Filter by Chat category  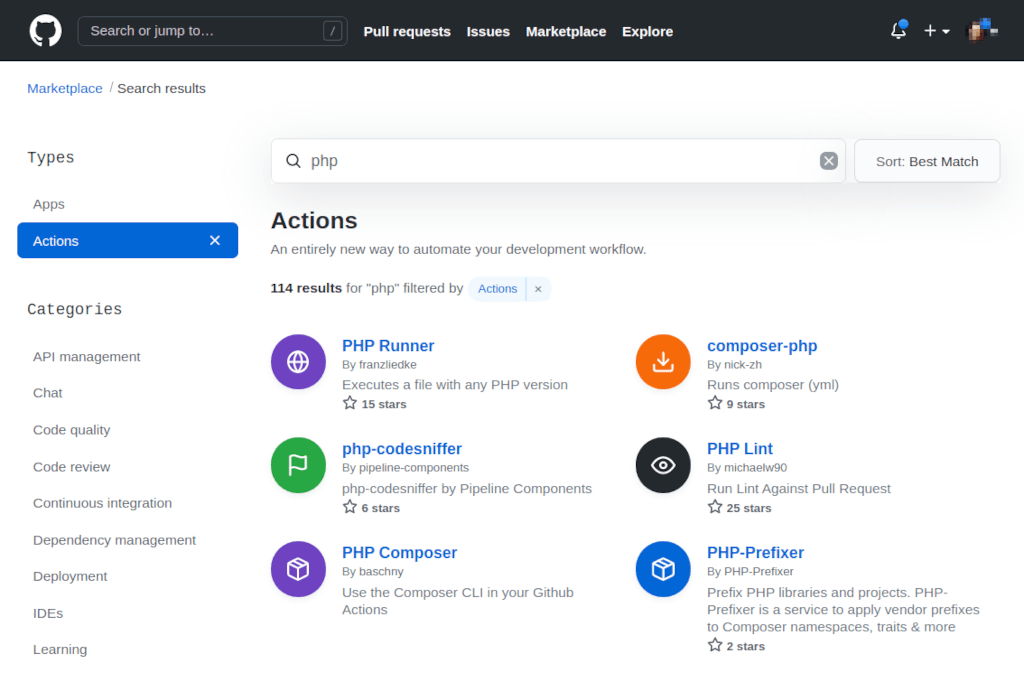point(48,392)
